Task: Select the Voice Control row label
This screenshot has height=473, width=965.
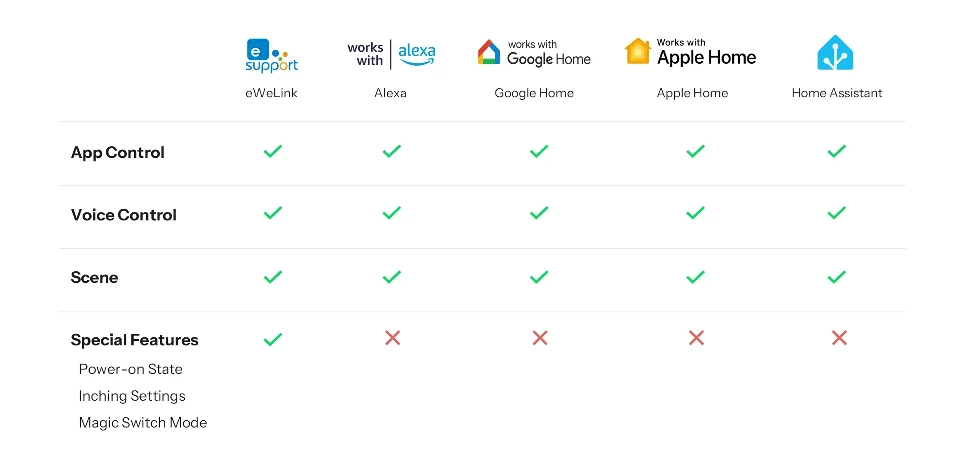Action: click(124, 215)
